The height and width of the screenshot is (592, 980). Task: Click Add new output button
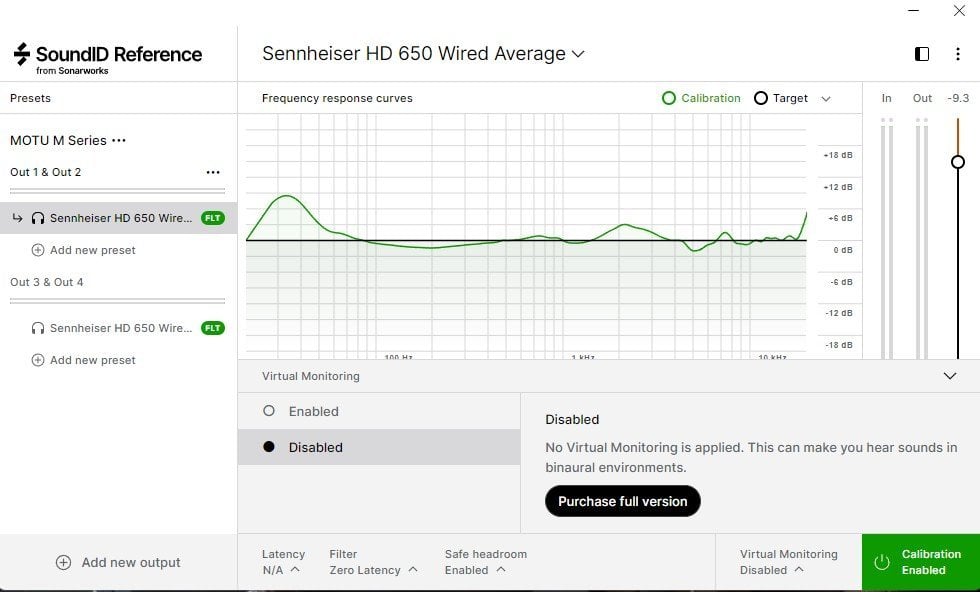pyautogui.click(x=118, y=563)
